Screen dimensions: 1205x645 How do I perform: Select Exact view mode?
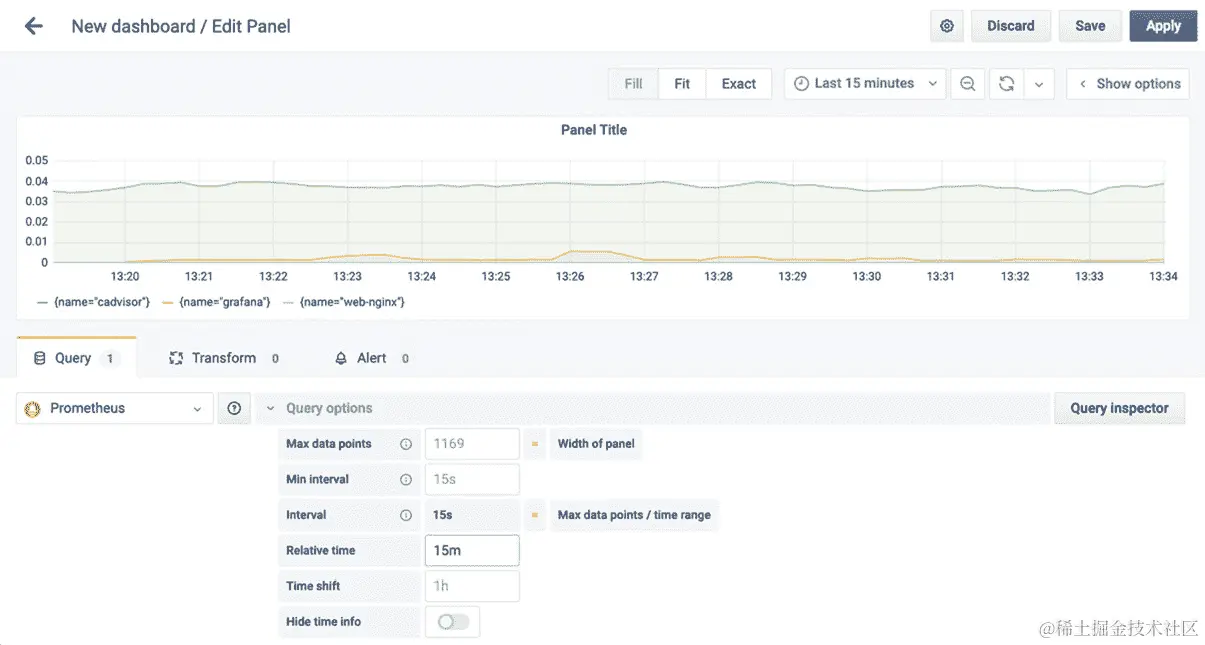tap(739, 84)
